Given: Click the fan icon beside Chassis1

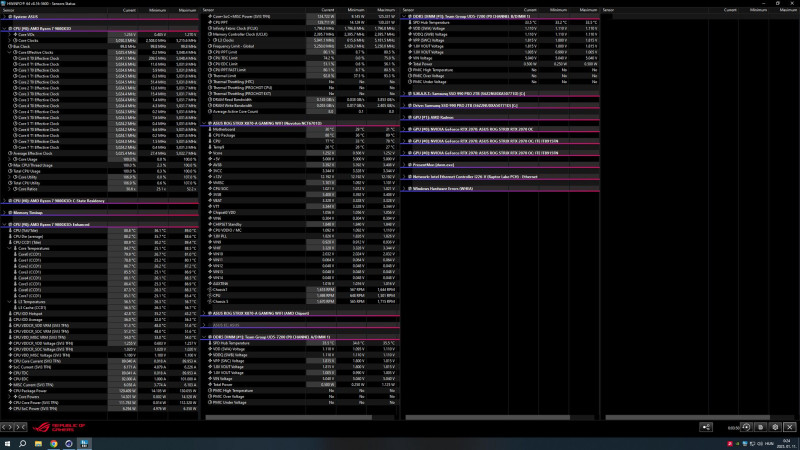Looking at the screenshot, I should (x=210, y=289).
